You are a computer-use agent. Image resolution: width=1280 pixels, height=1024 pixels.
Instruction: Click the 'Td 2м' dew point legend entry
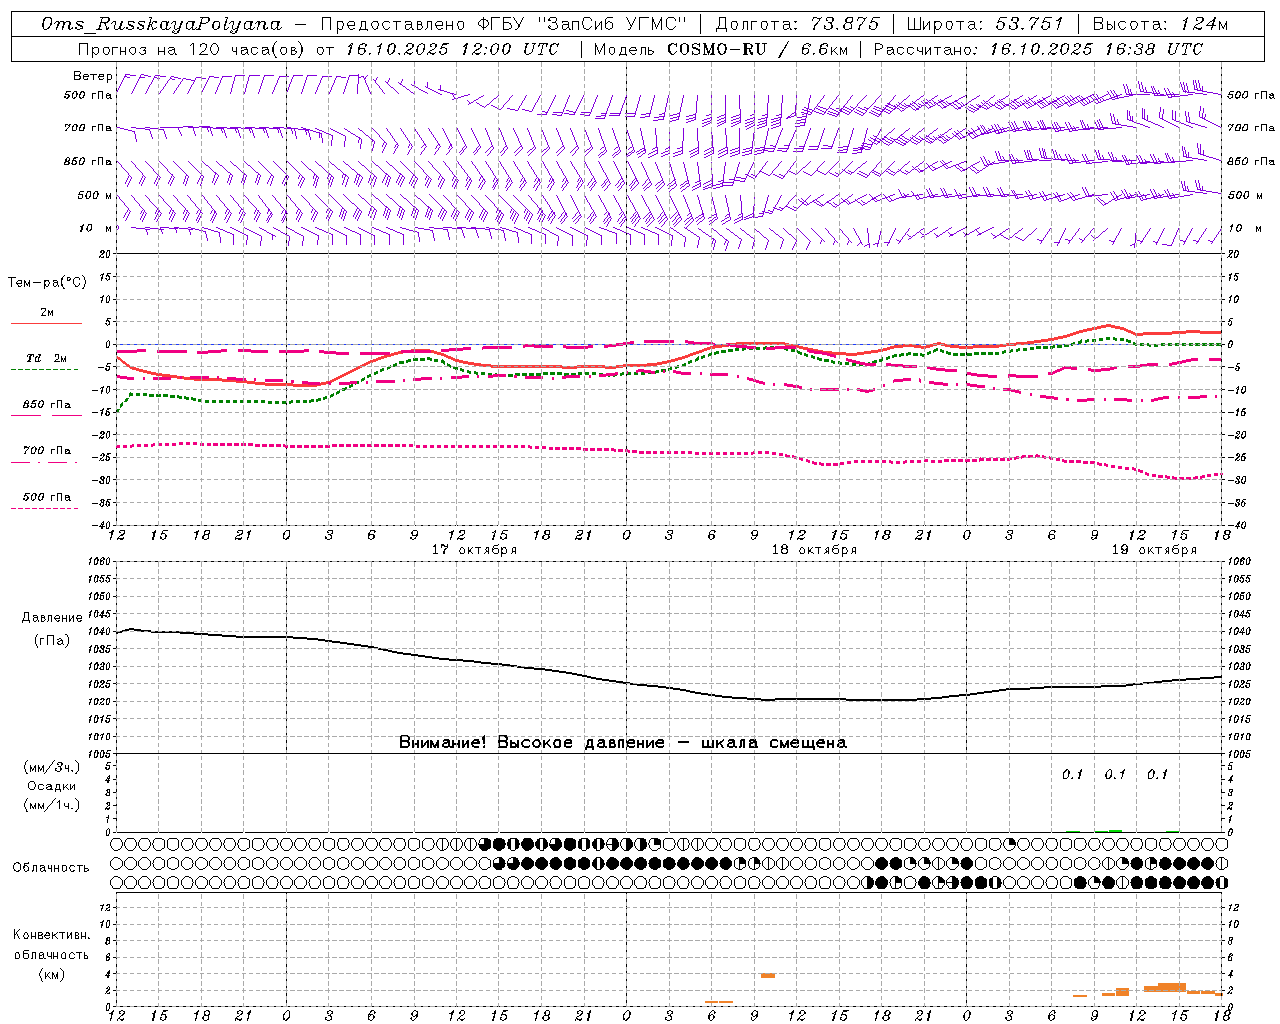point(47,358)
